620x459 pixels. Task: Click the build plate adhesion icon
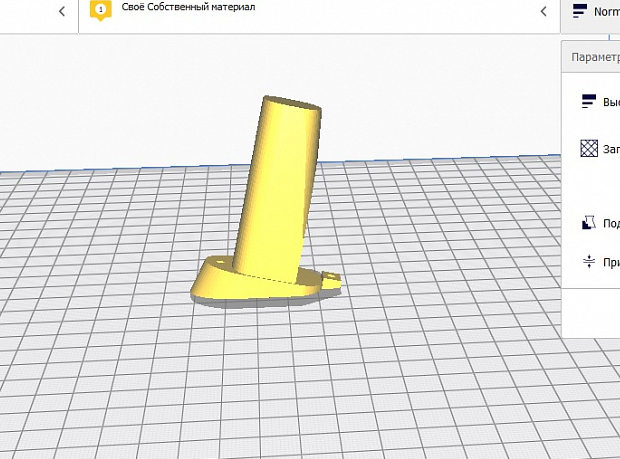(x=589, y=262)
